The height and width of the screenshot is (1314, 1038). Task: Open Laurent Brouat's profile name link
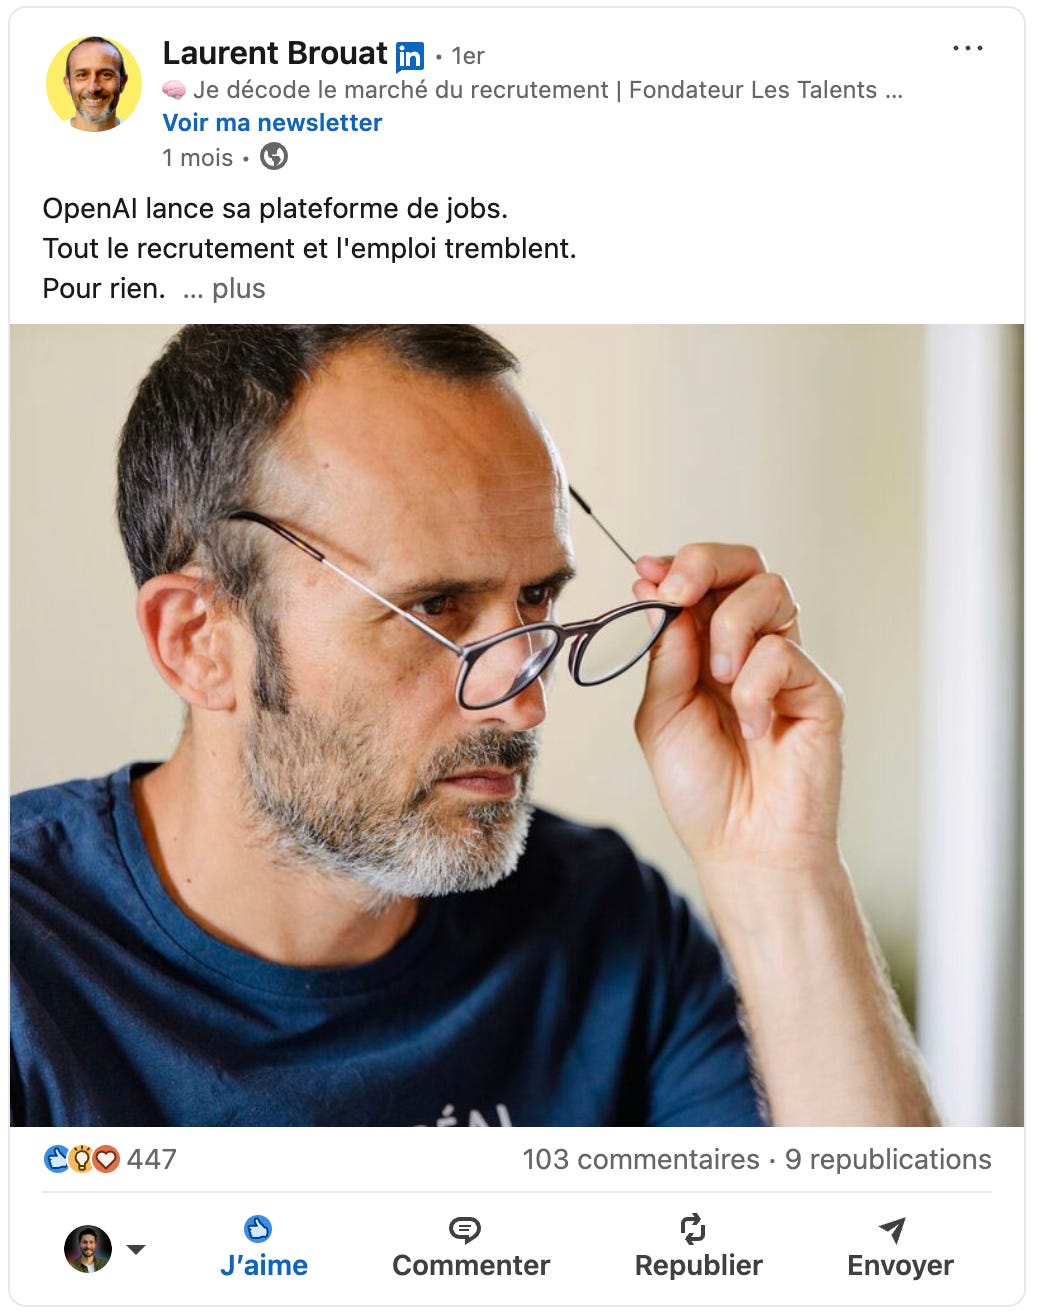click(275, 53)
